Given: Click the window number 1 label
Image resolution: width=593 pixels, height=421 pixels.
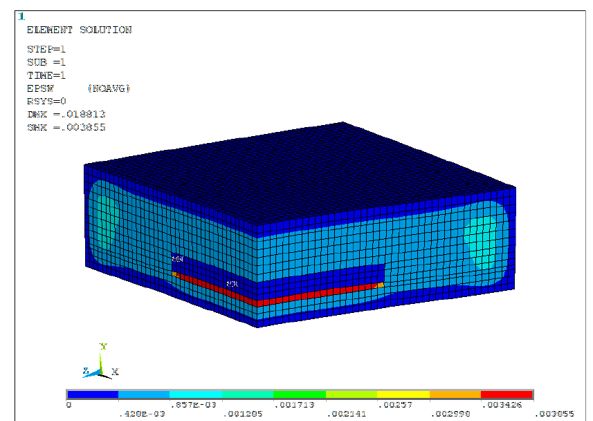Looking at the screenshot, I should coord(22,16).
